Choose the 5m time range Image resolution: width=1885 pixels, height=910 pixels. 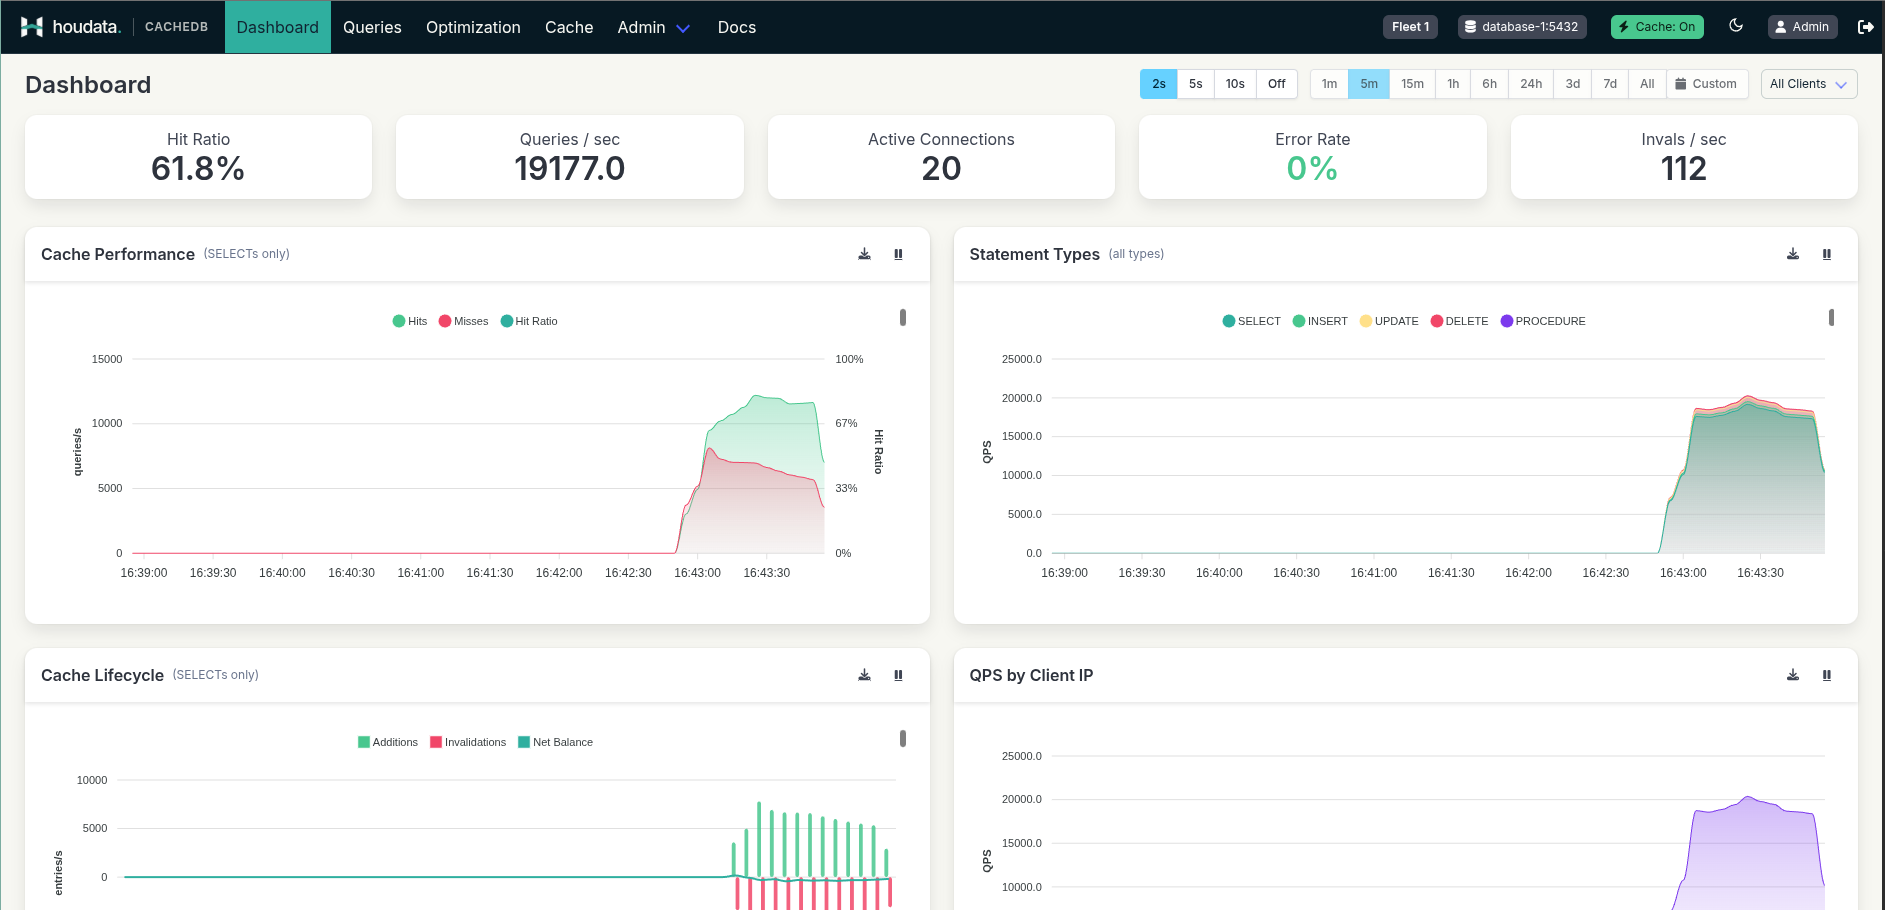[x=1369, y=84]
